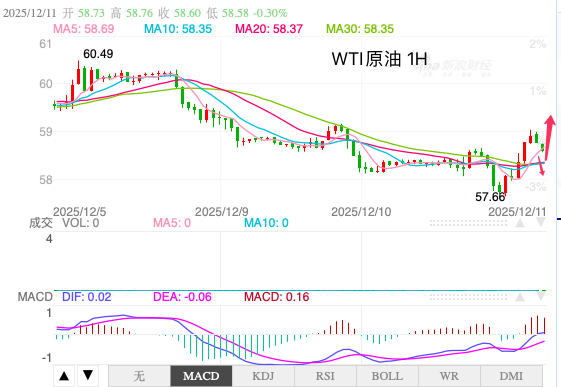561x387 pixels.
Task: Click the VOL: 0 label
Action: click(x=81, y=223)
